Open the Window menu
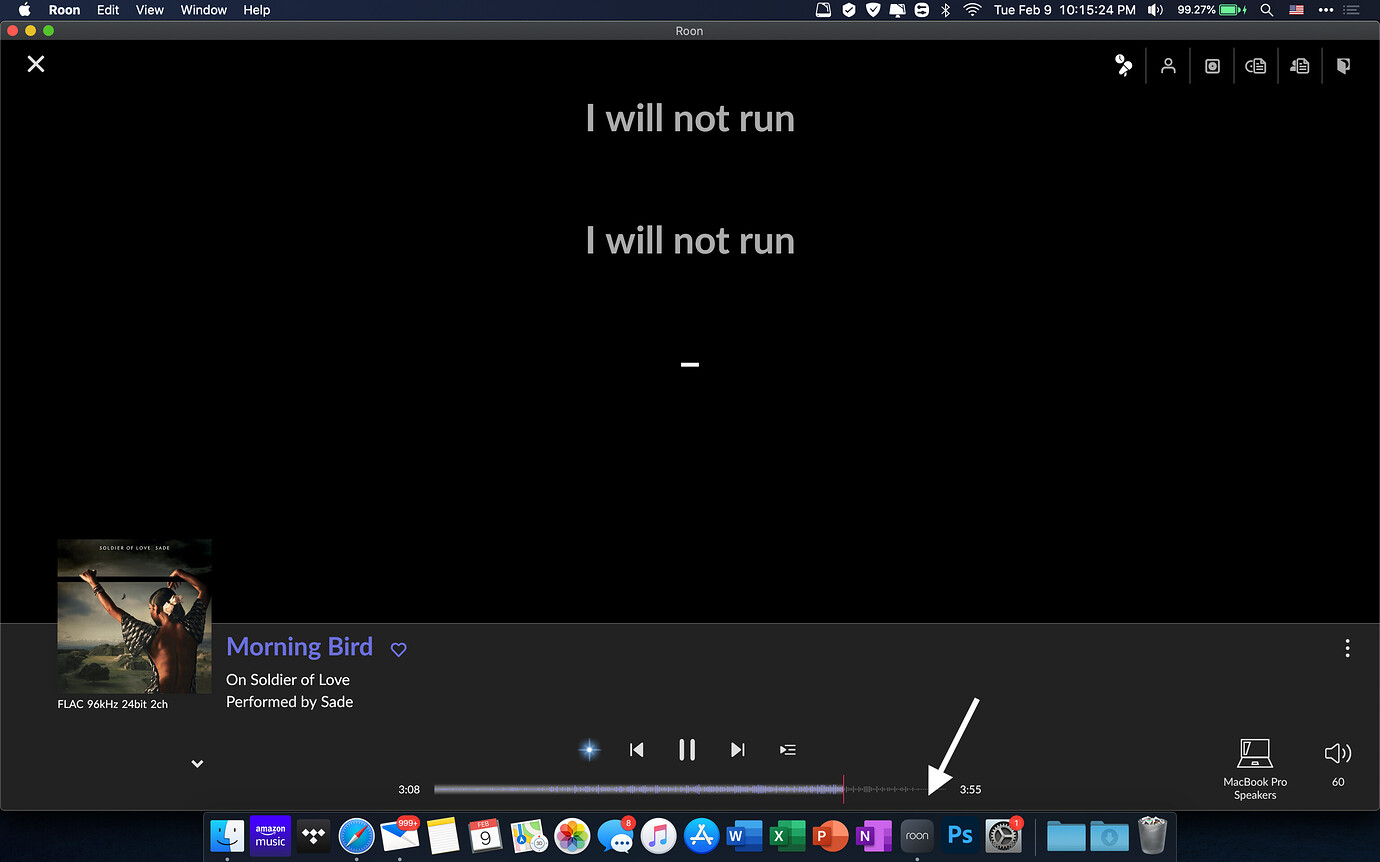The width and height of the screenshot is (1380, 862). (203, 10)
